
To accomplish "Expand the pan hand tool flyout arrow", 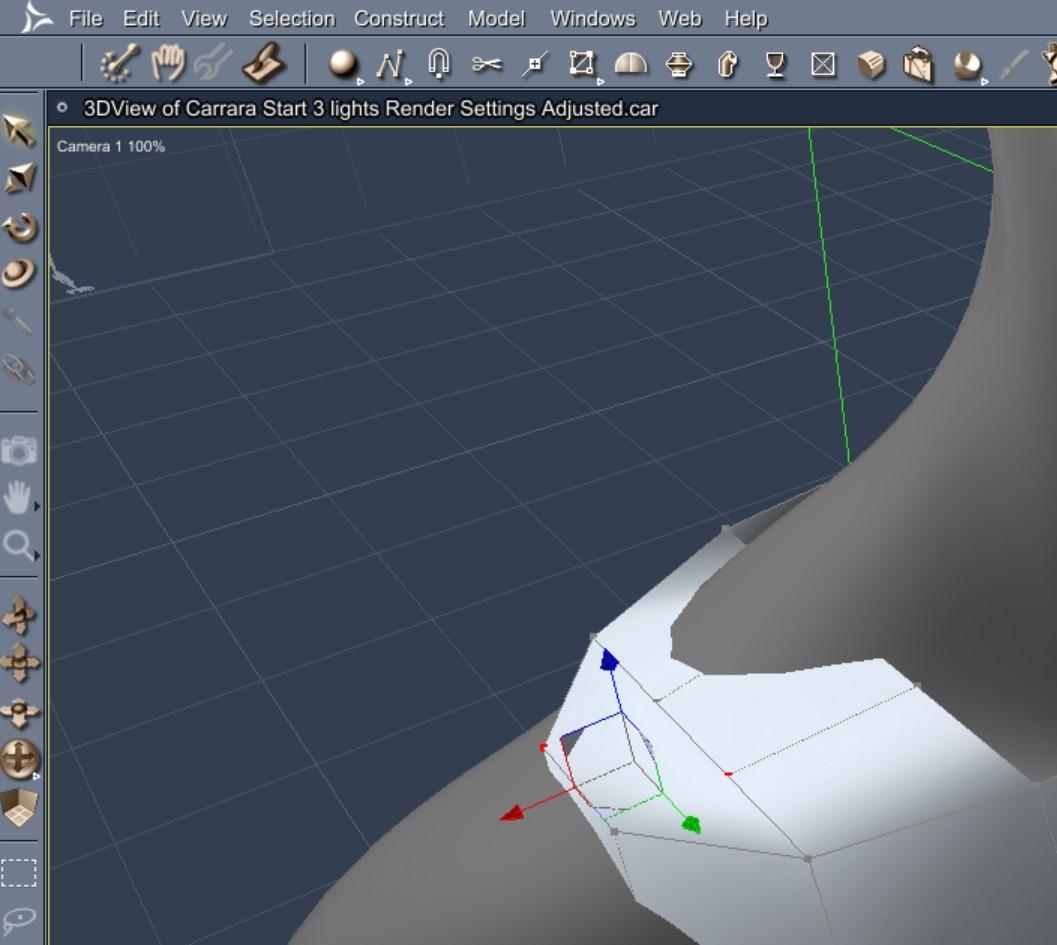I will (x=37, y=506).
